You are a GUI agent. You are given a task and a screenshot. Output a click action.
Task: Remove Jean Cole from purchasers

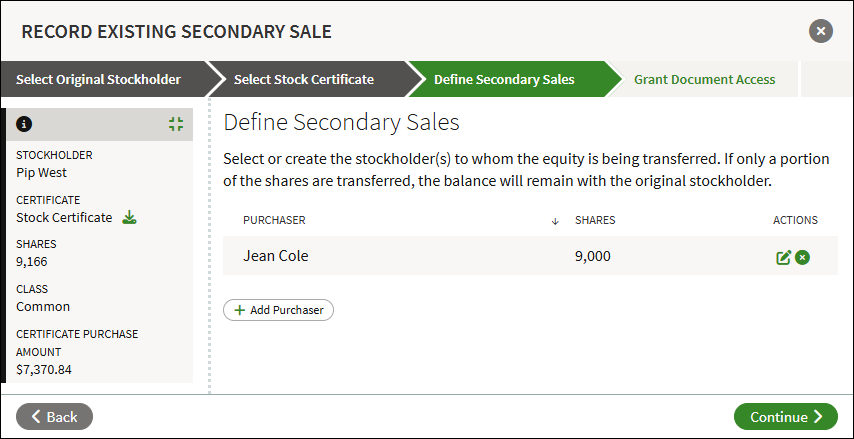pos(802,257)
